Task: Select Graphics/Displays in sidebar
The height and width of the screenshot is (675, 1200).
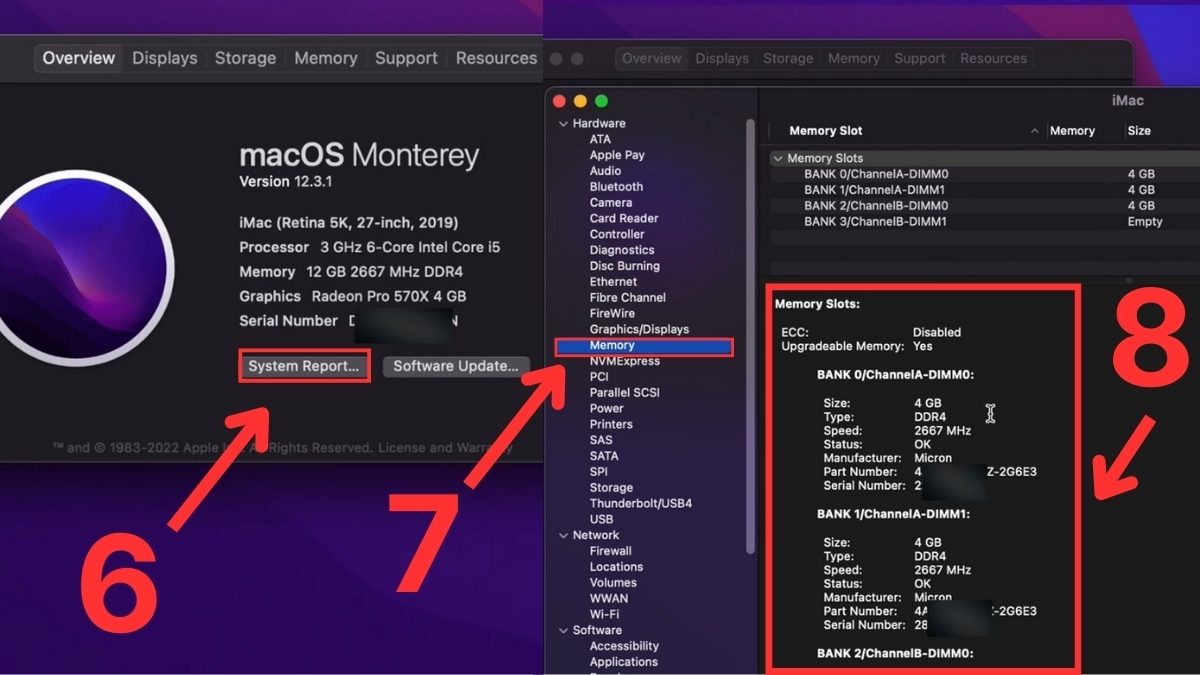Action: coord(639,330)
